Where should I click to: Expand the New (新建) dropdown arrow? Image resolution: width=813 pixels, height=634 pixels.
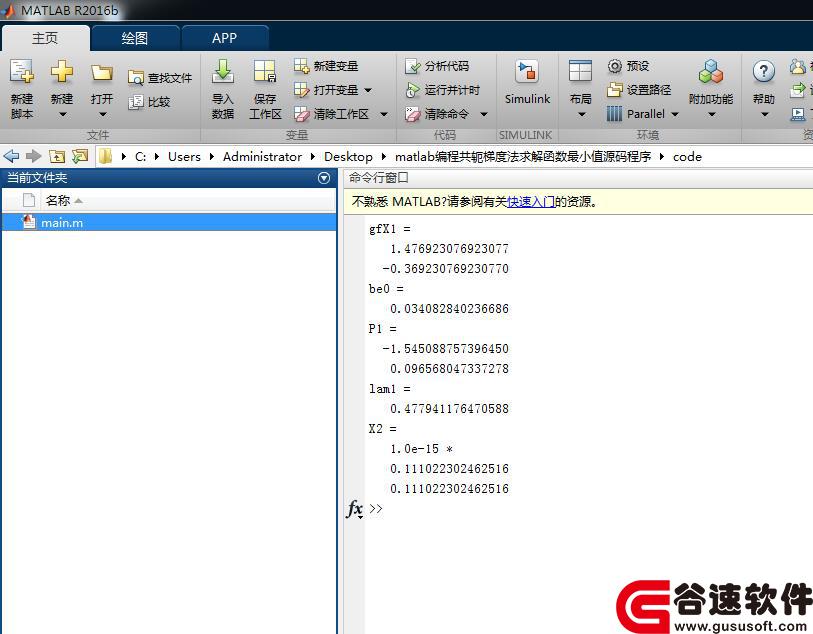click(62, 115)
